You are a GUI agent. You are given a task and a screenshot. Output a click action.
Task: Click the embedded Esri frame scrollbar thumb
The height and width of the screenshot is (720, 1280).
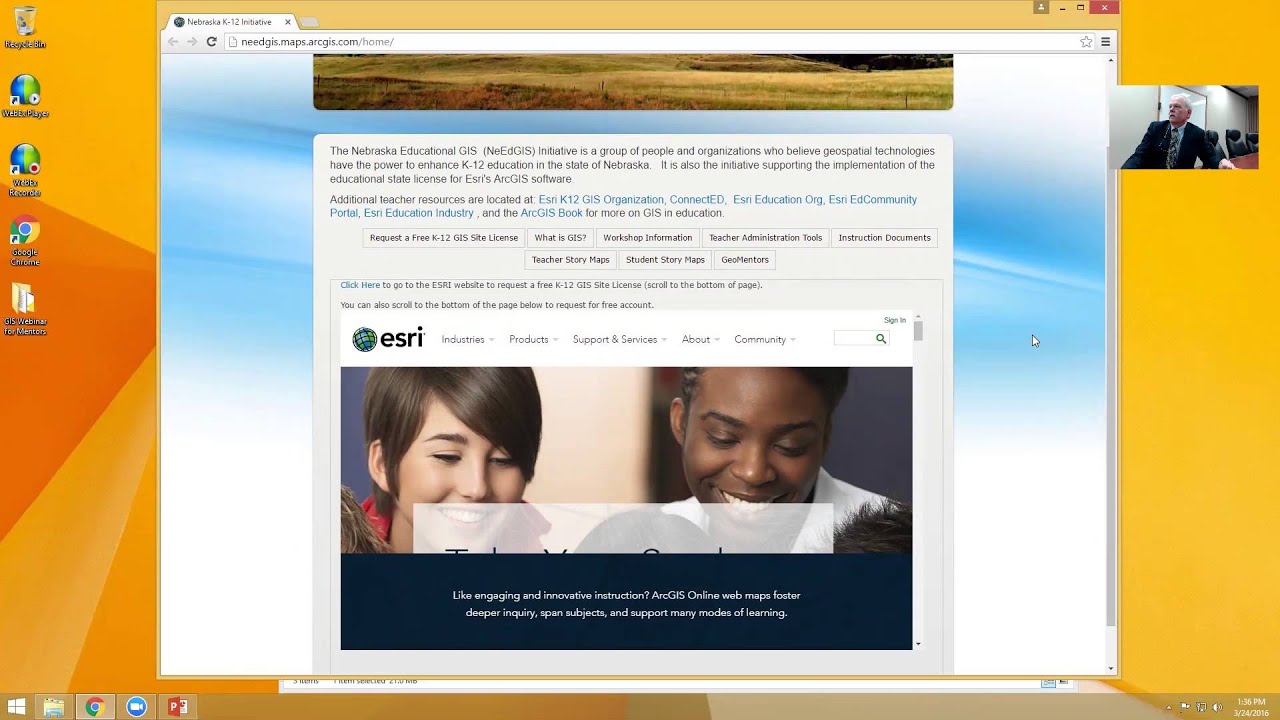pos(918,331)
